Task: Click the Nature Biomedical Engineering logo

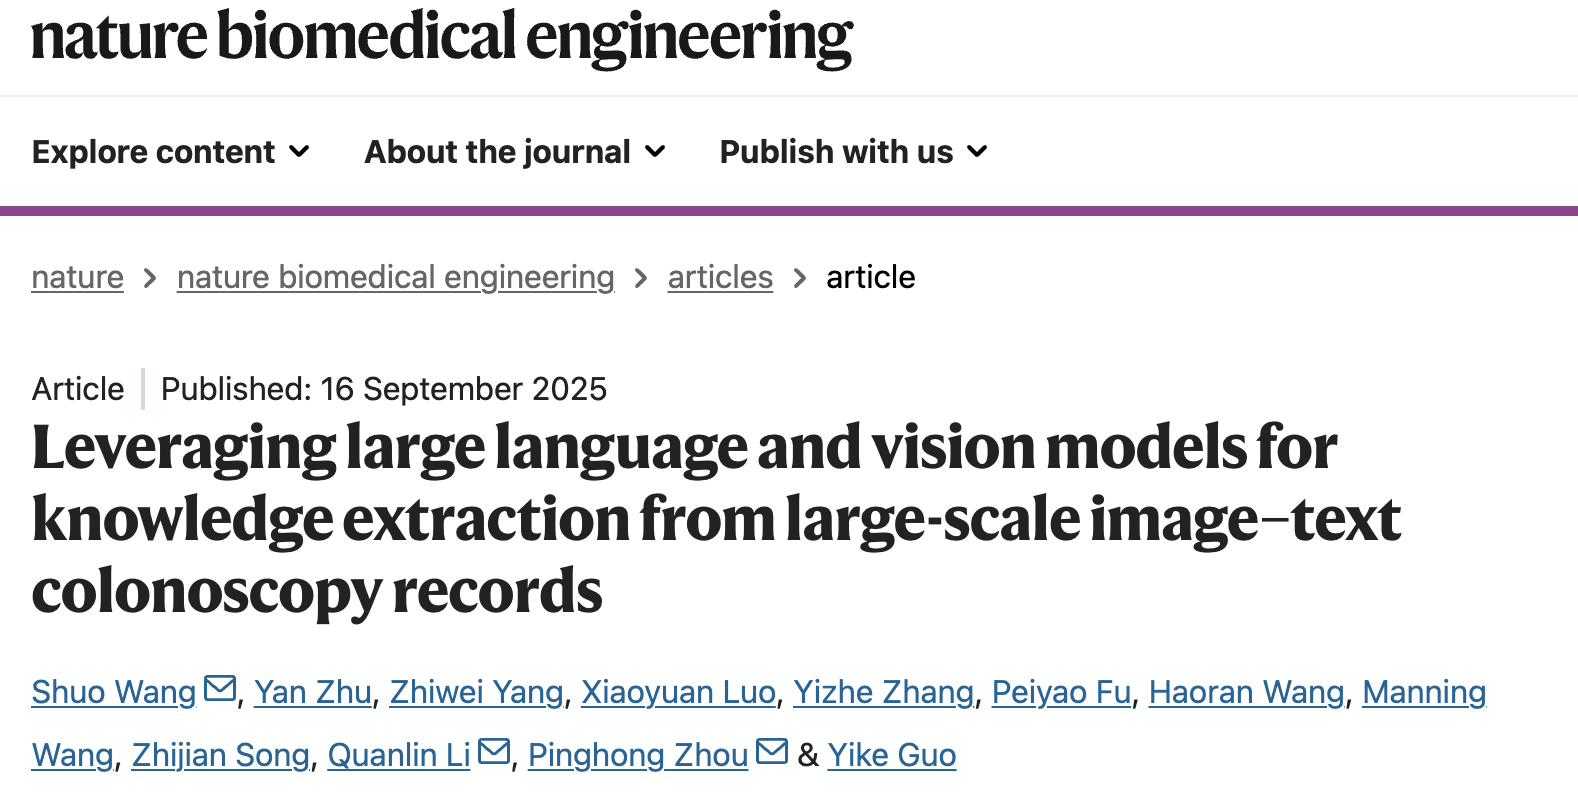Action: point(441,38)
